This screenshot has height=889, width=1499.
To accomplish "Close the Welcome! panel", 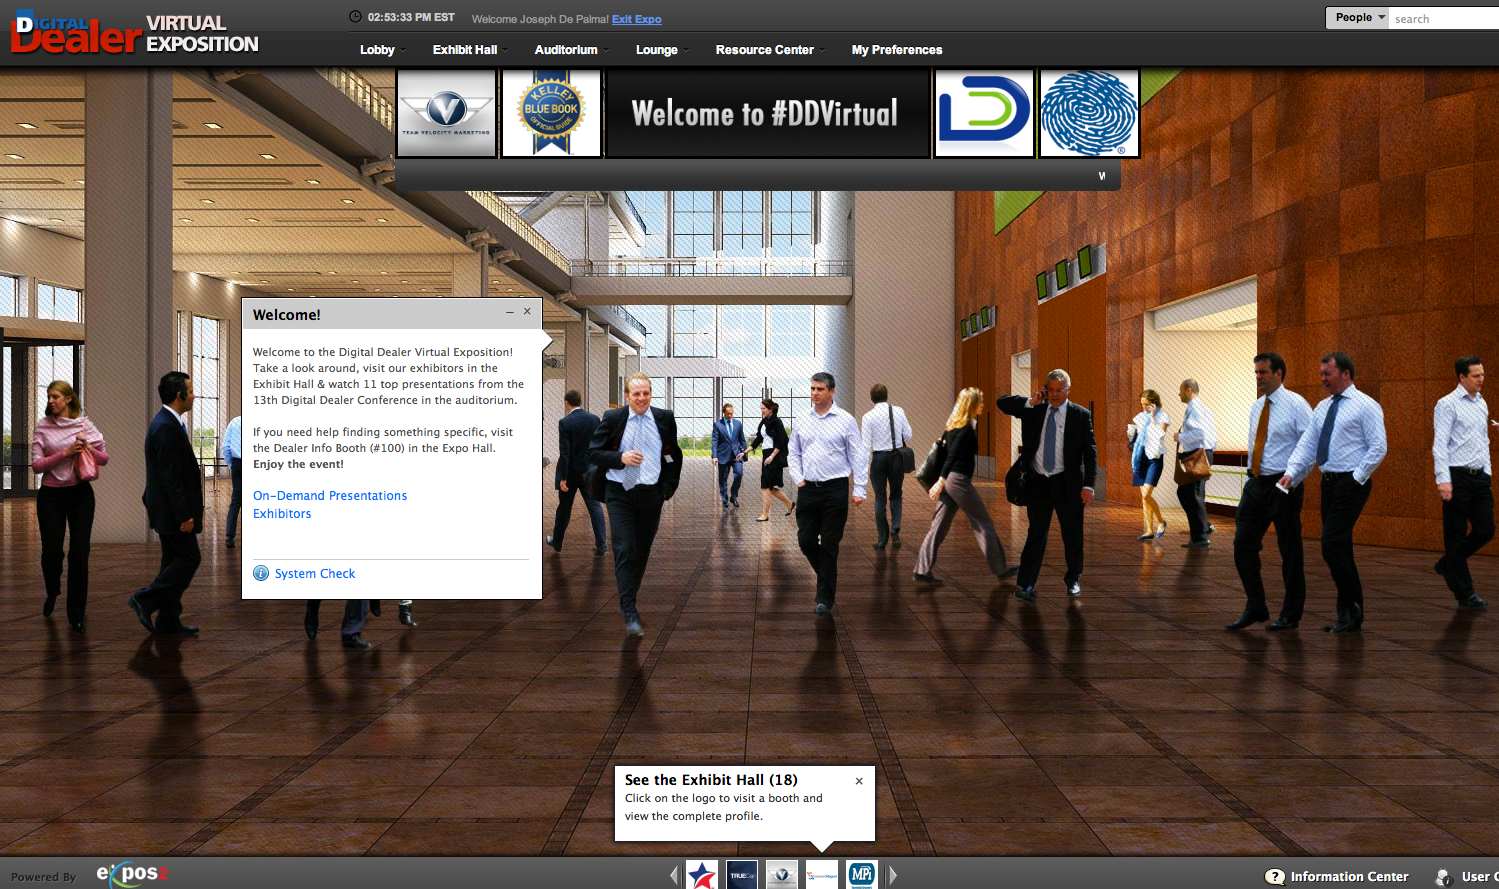I will (527, 312).
